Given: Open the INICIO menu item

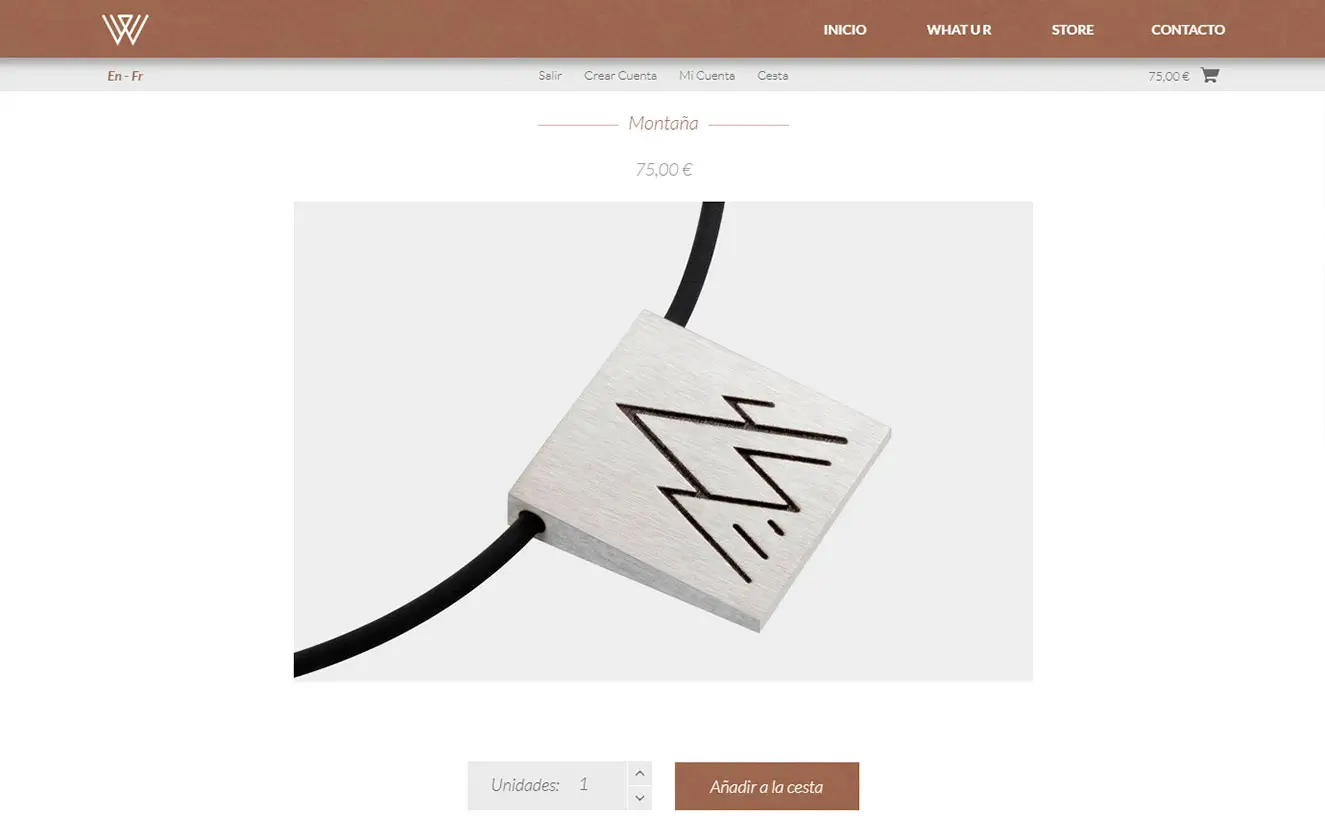Looking at the screenshot, I should [845, 30].
